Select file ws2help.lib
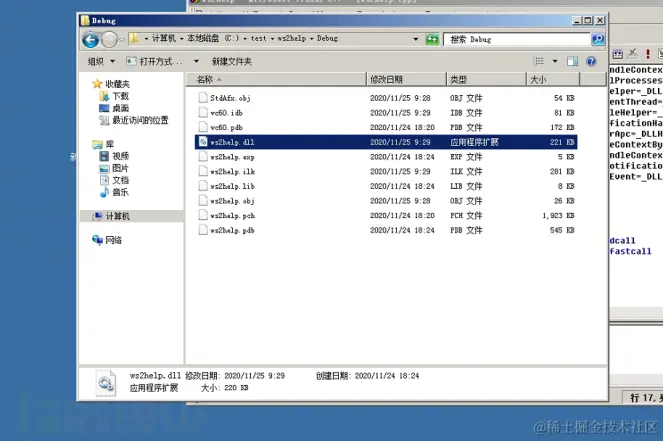Viewport: 664px width, 441px height. tap(232, 186)
